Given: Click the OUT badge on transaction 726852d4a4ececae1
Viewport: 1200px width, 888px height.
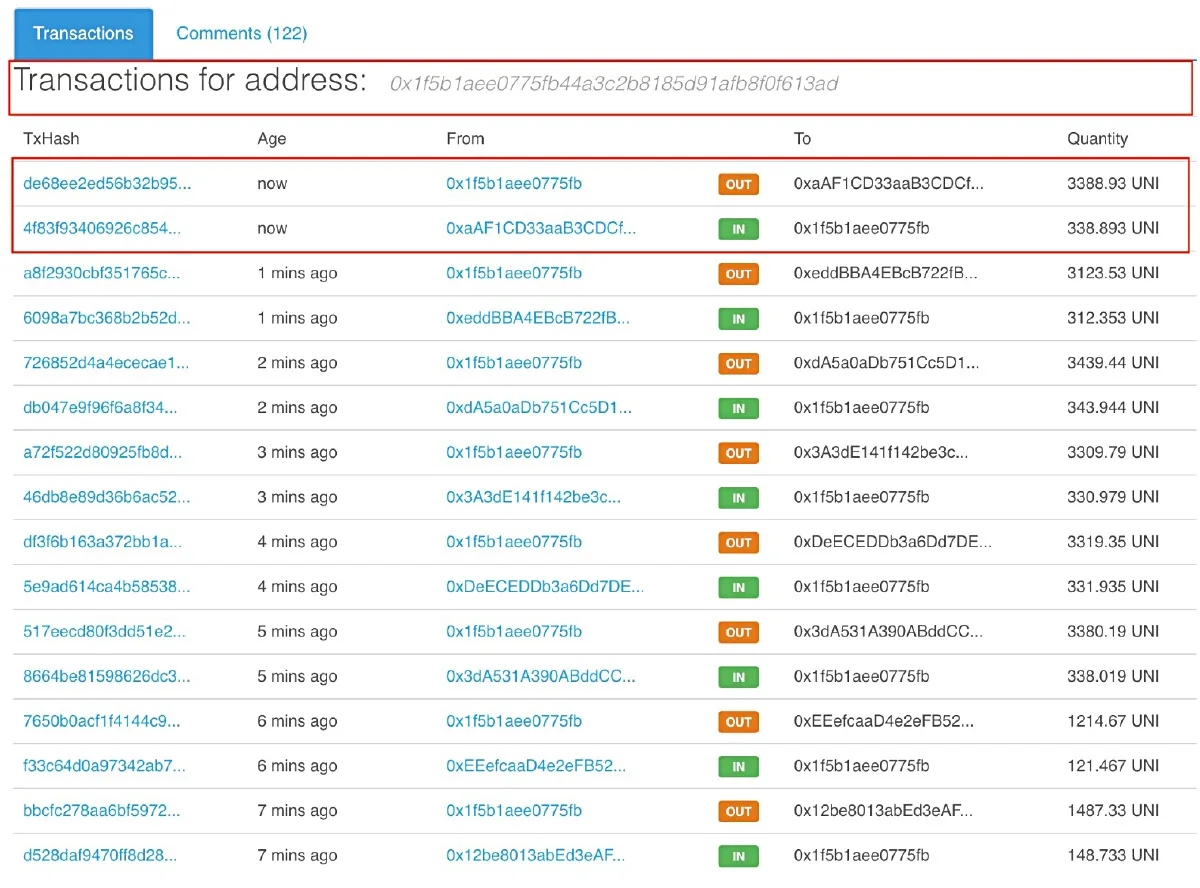Looking at the screenshot, I should coord(738,363).
